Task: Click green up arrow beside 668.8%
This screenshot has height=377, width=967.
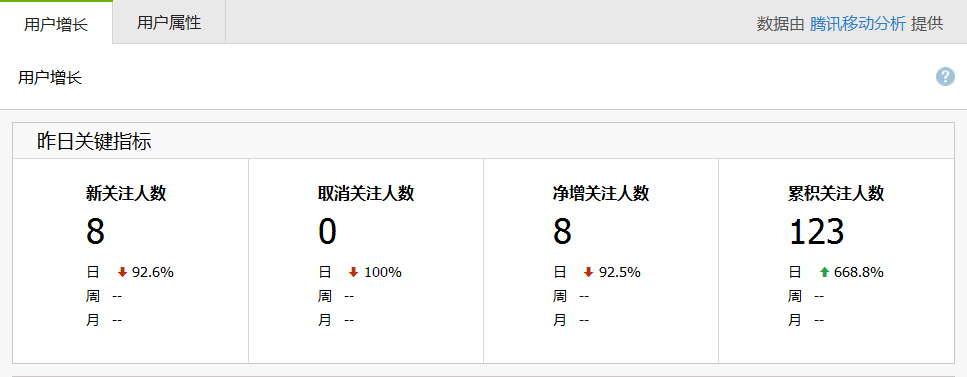Action: [824, 272]
